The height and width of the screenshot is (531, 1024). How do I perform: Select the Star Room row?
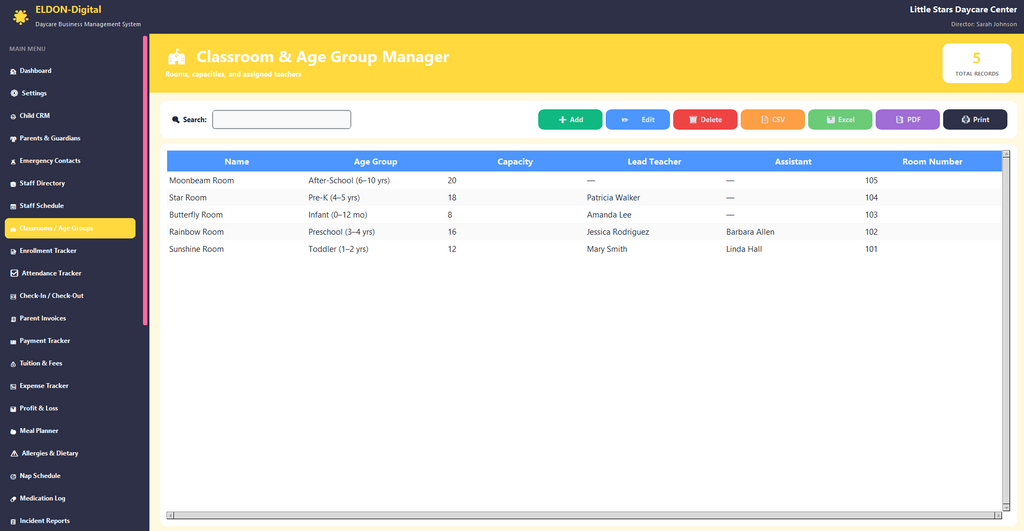point(584,197)
